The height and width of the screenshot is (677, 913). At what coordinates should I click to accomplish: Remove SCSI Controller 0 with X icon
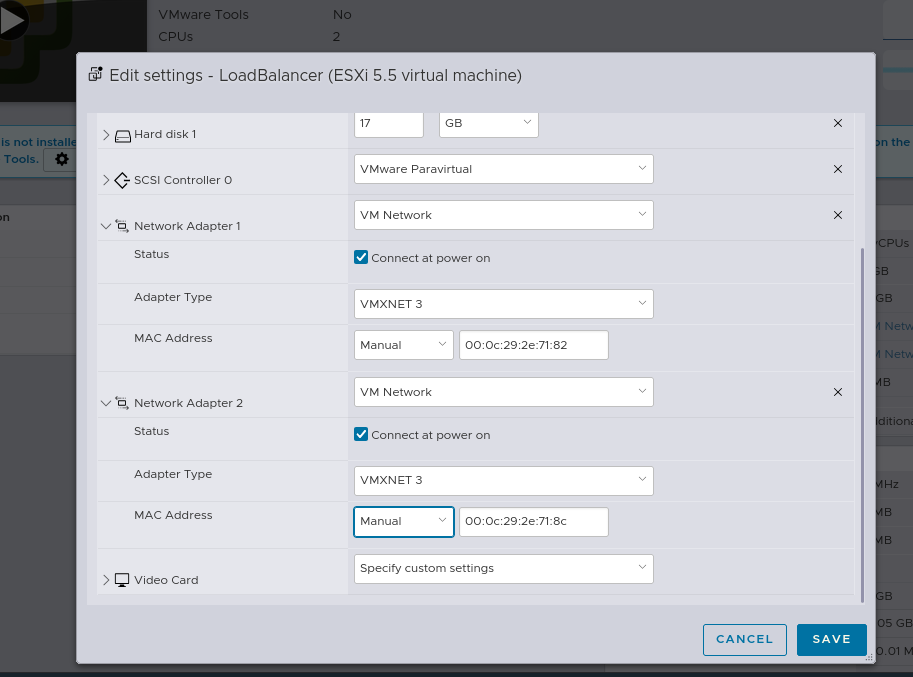coord(838,169)
